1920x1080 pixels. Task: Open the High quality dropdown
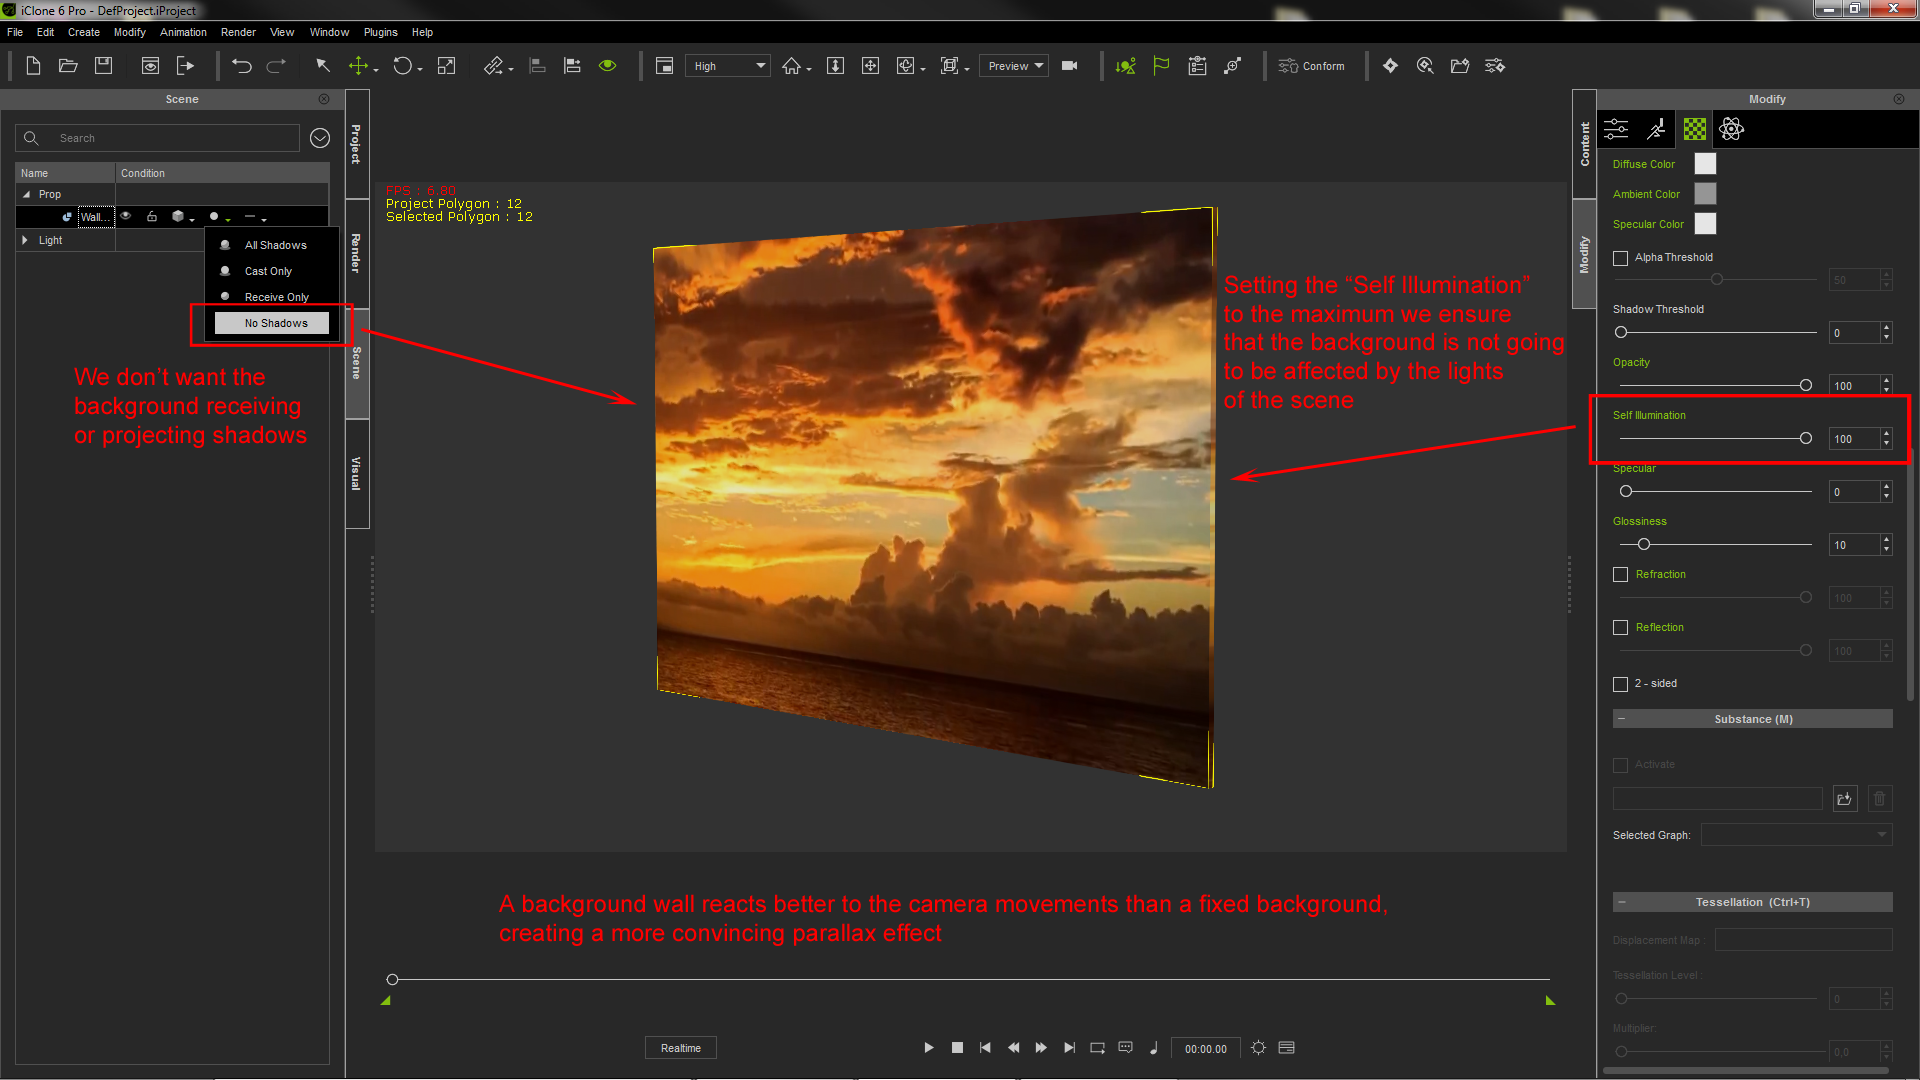(x=728, y=66)
